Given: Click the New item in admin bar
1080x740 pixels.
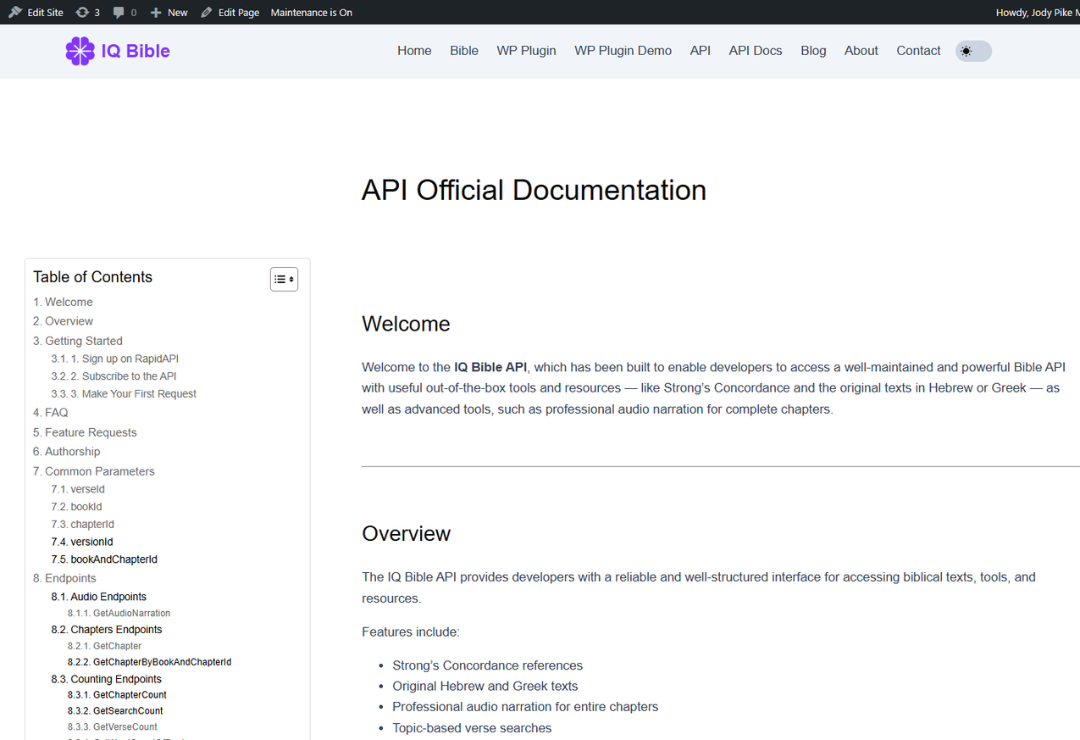Looking at the screenshot, I should [177, 12].
